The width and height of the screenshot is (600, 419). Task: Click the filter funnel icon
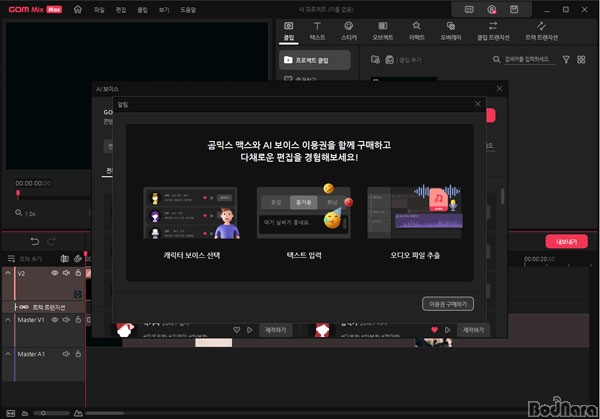(x=566, y=59)
